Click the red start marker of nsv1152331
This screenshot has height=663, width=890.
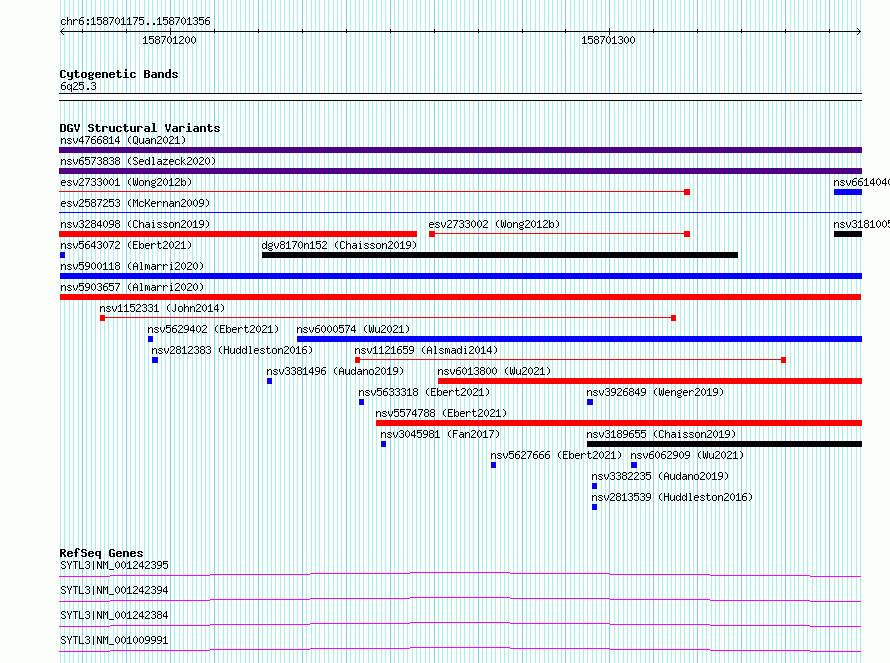(x=103, y=318)
